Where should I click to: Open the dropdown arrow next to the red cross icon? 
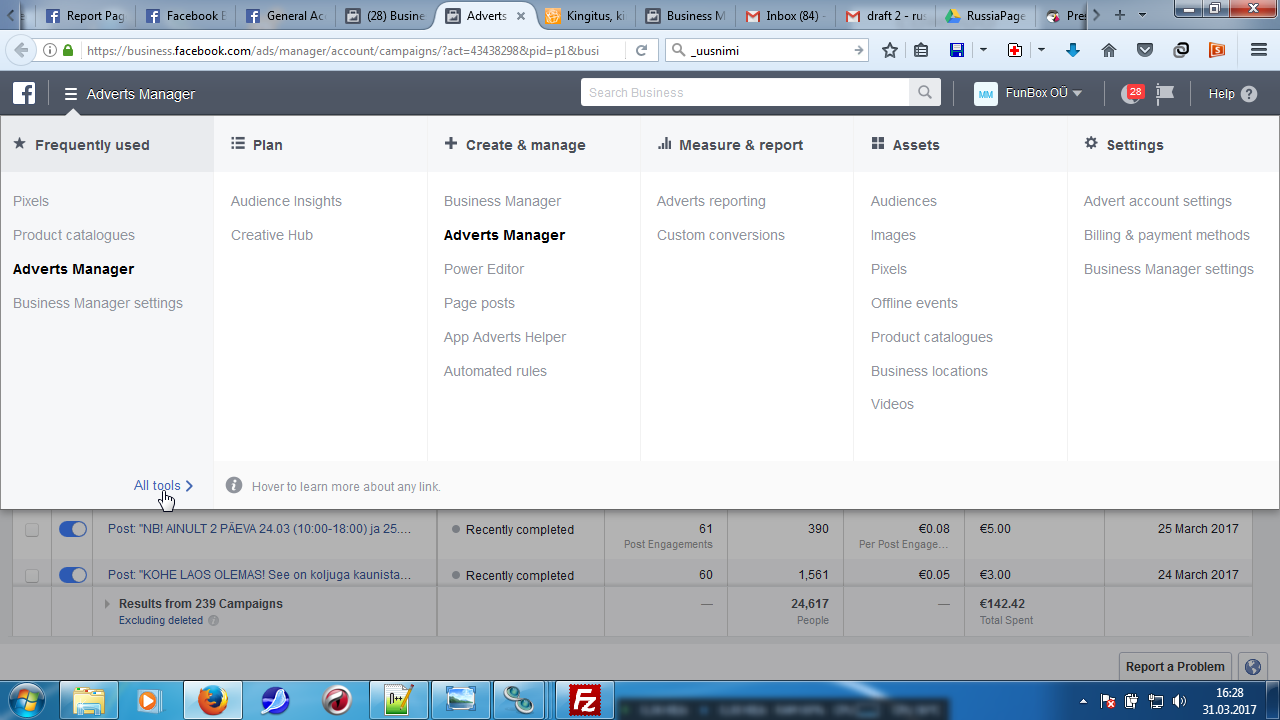point(1041,50)
